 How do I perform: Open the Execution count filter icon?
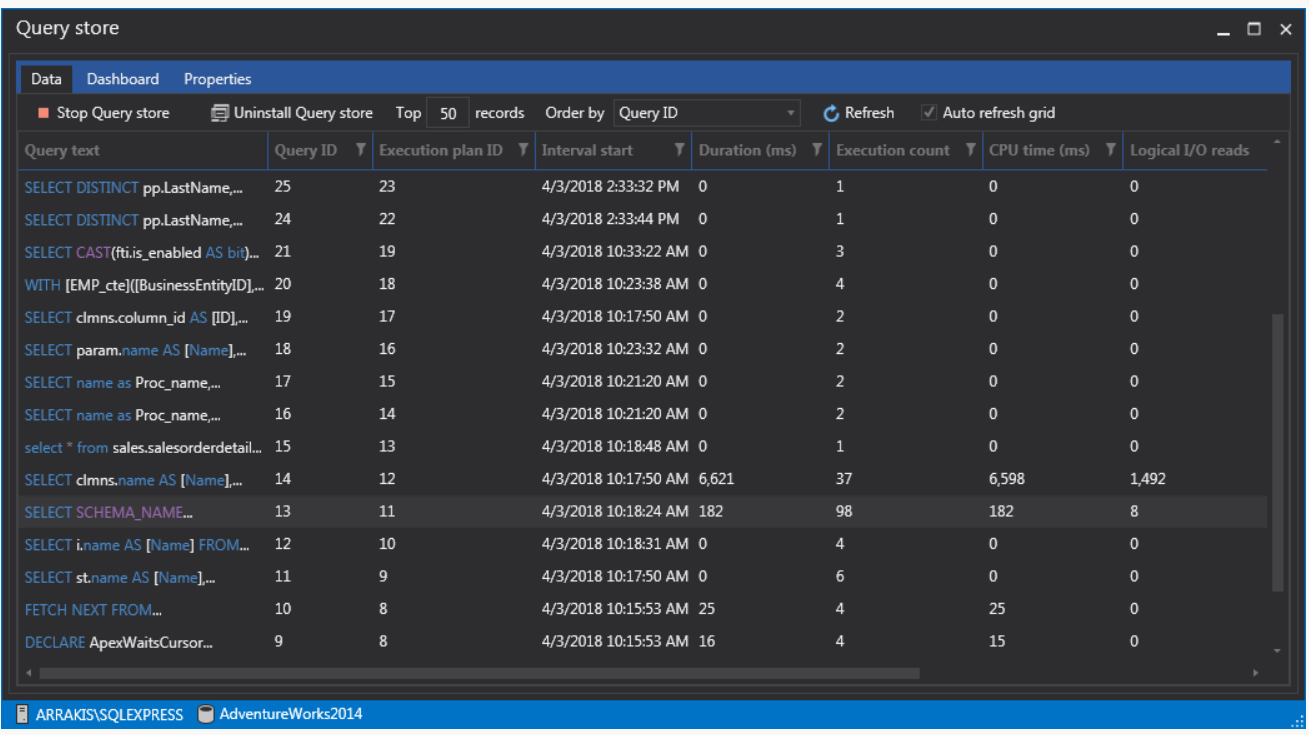click(x=969, y=150)
